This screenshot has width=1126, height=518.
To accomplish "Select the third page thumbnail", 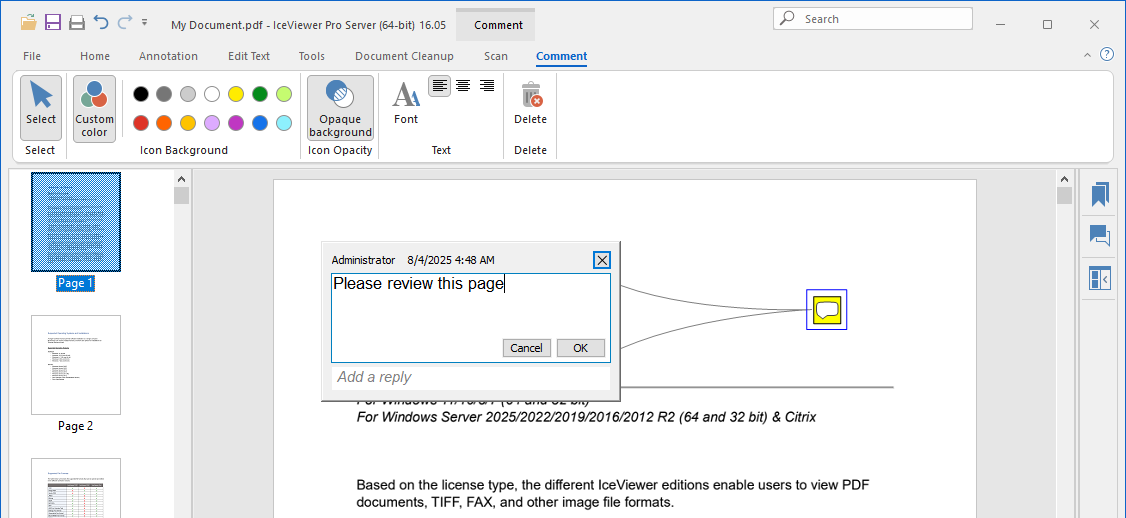I will (76, 488).
